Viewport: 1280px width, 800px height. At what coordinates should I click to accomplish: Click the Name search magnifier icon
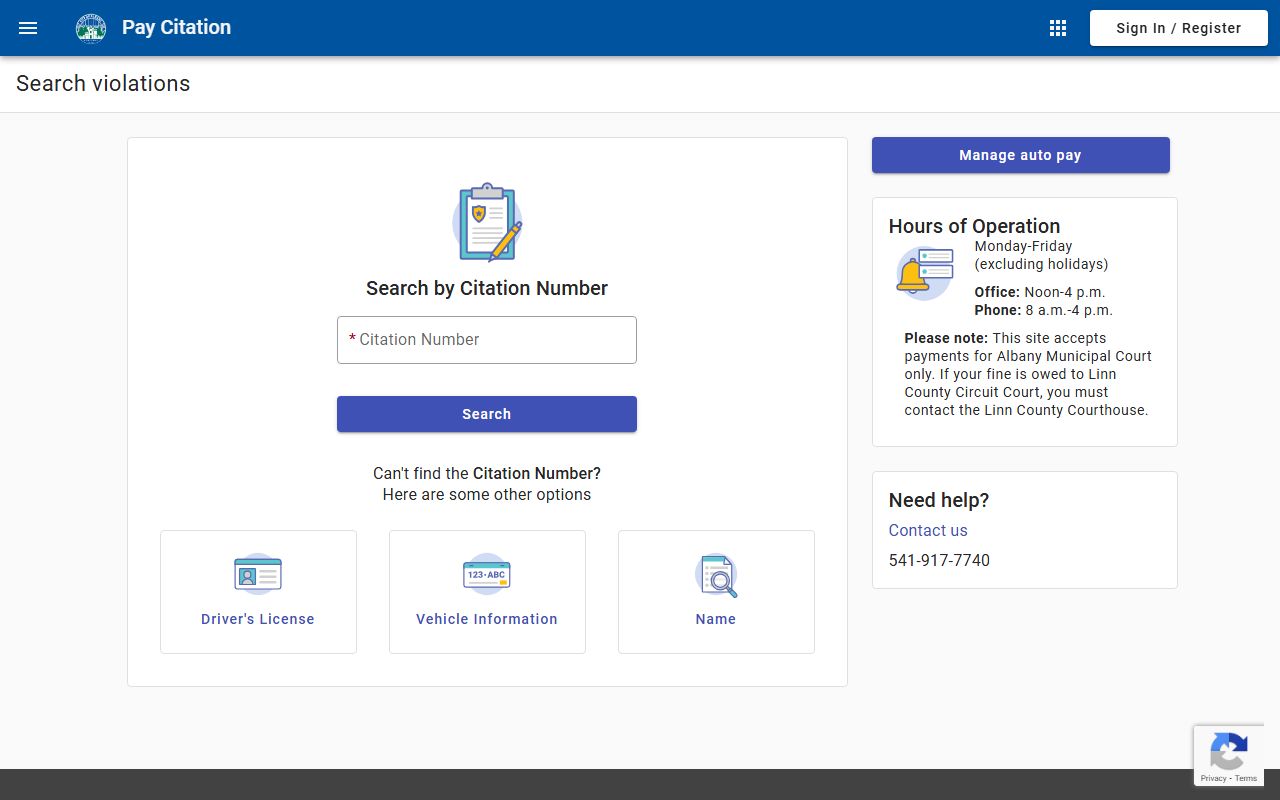coord(716,575)
